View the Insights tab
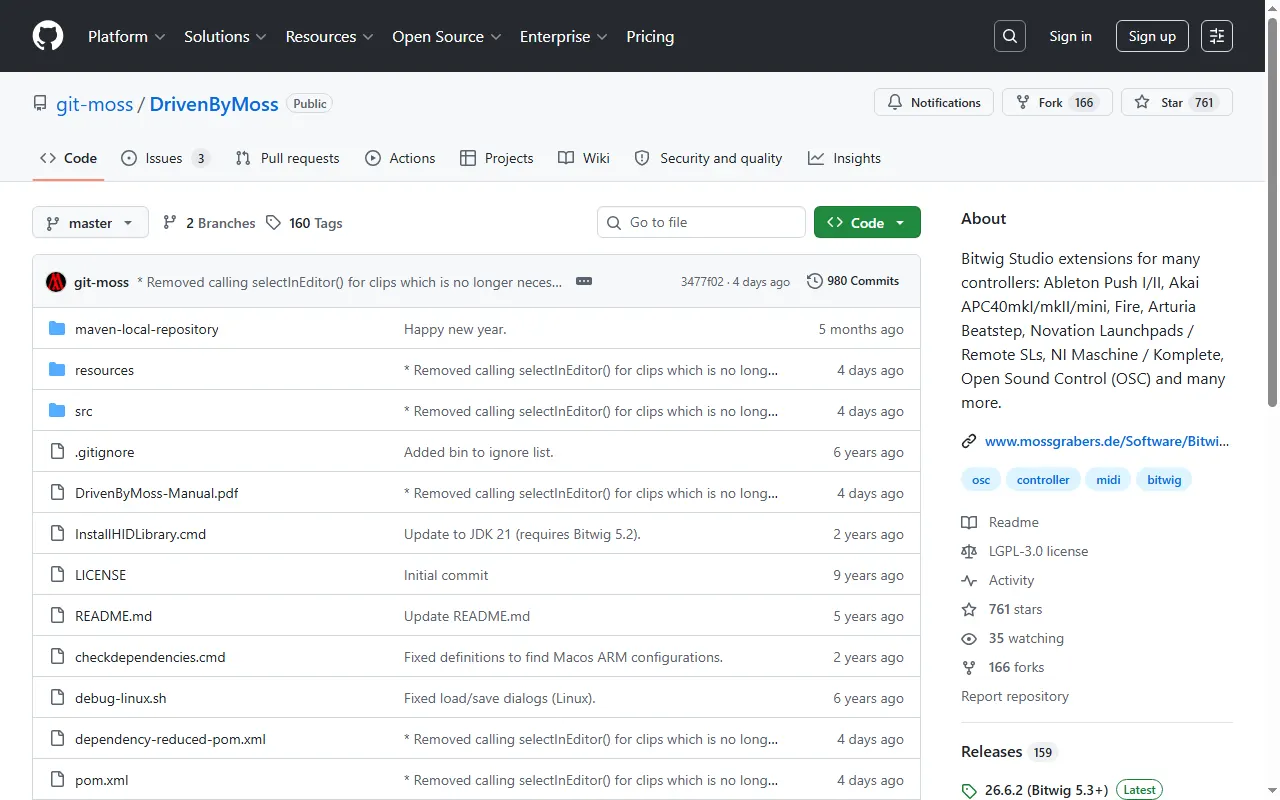Screen dimensions: 1280x800 (x=844, y=158)
